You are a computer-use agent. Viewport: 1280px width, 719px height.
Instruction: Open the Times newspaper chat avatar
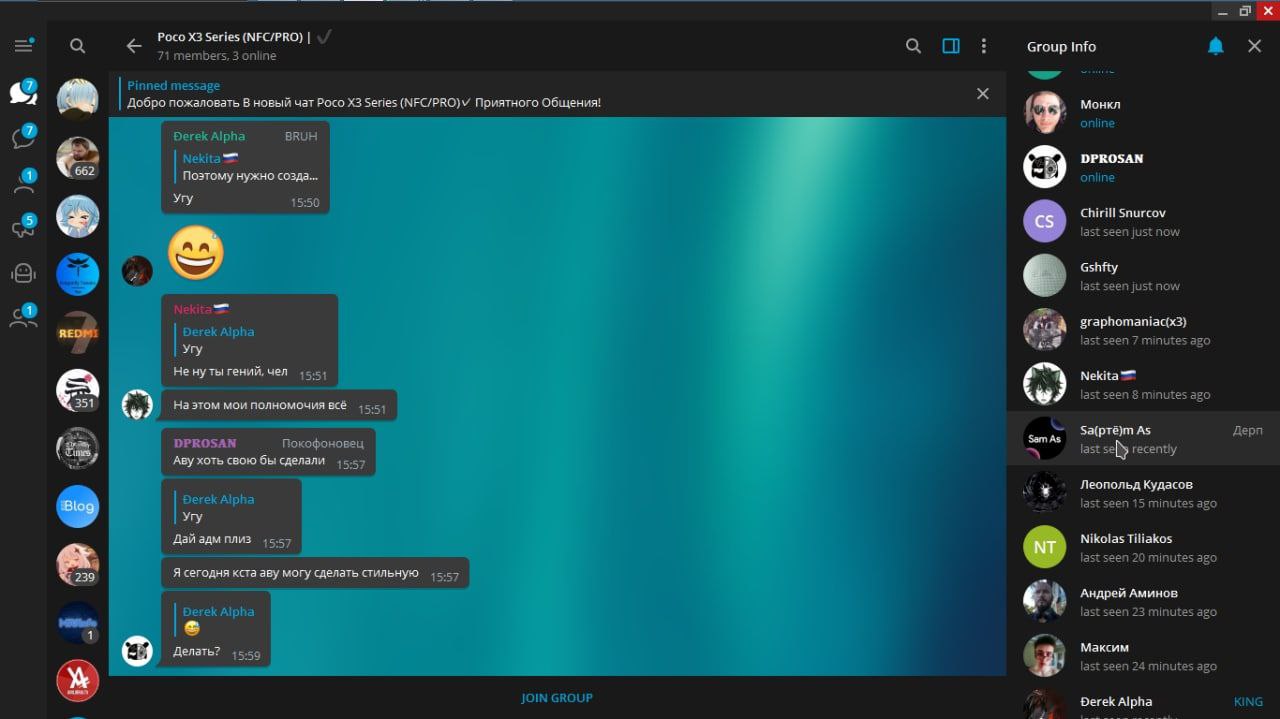78,449
